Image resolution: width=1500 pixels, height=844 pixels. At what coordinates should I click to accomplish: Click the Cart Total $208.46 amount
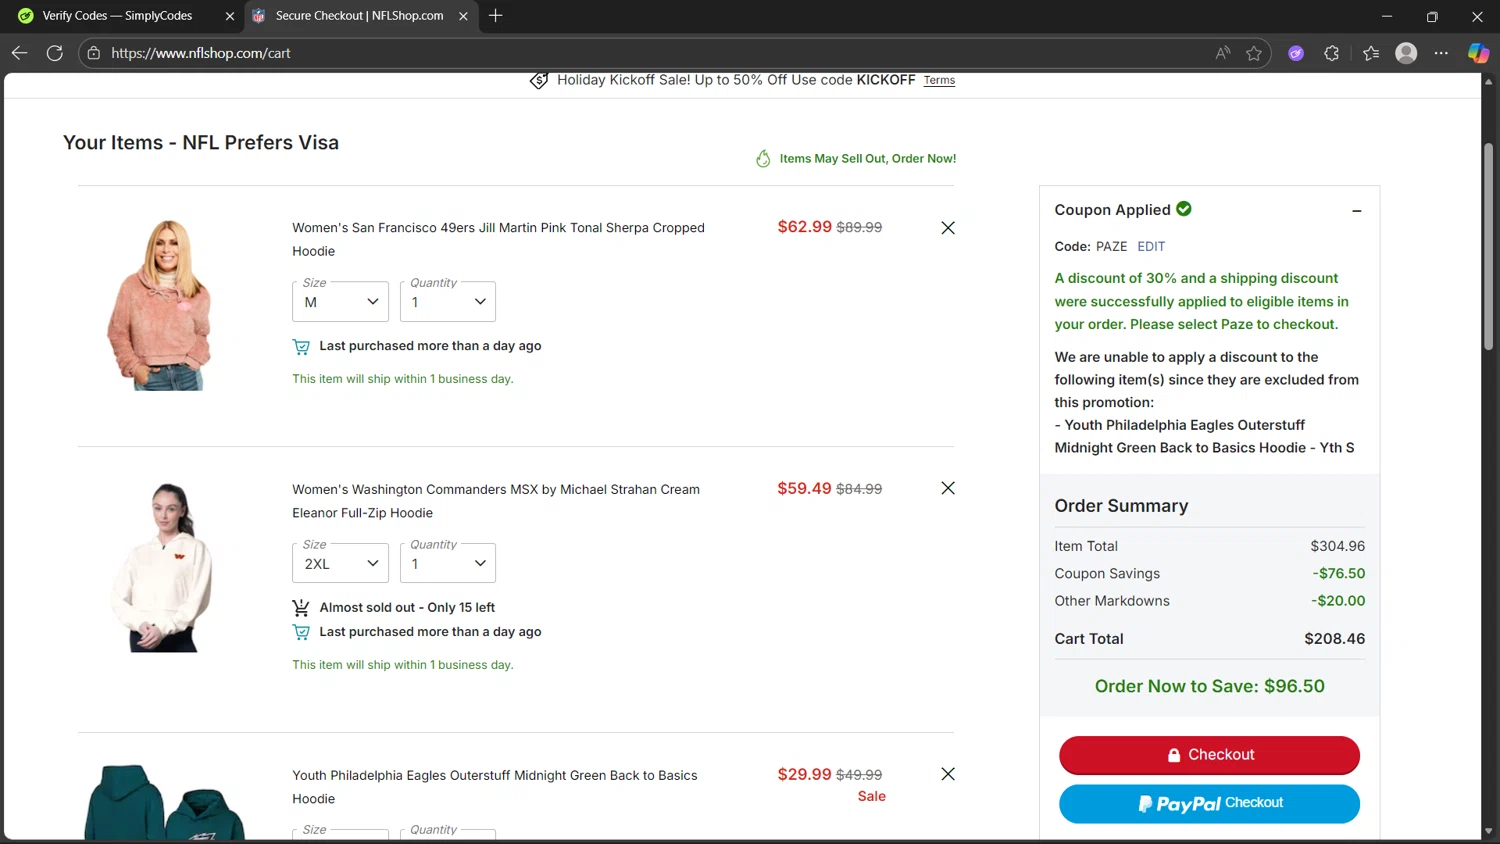click(x=1334, y=639)
